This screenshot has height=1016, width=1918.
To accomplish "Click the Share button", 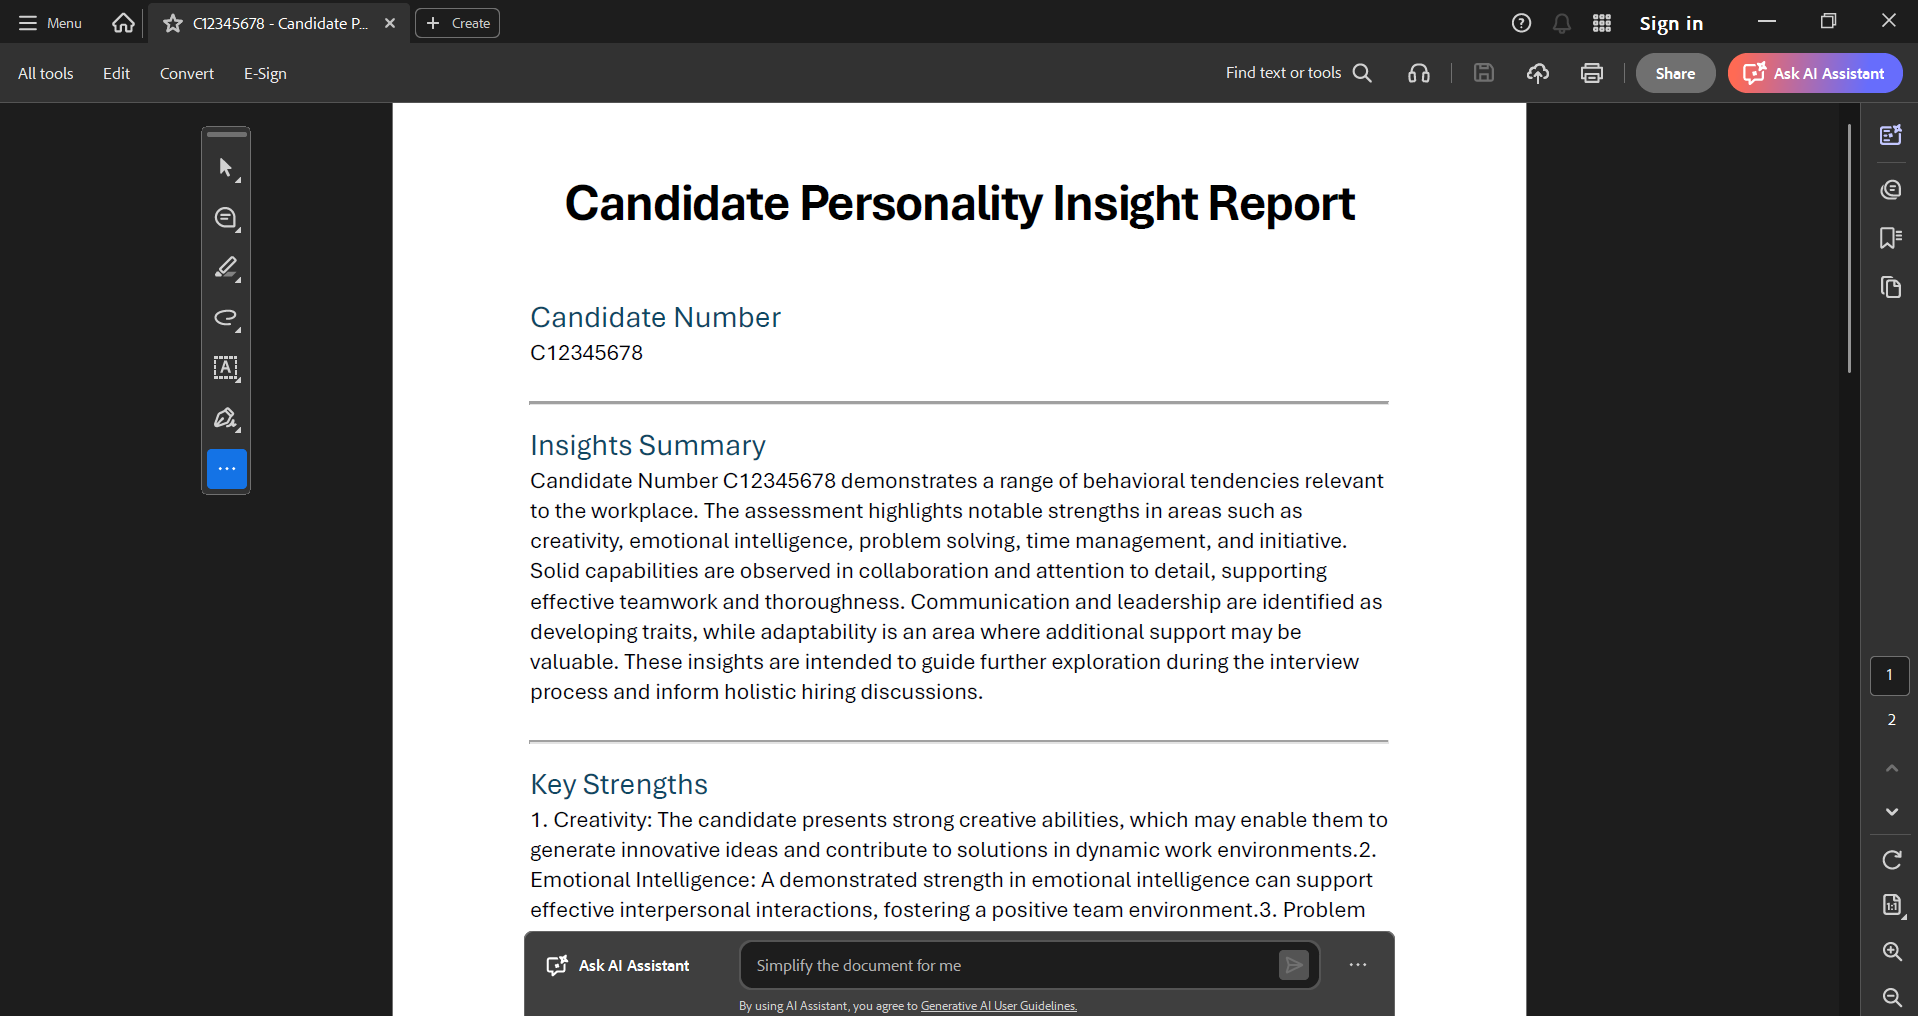I will (1675, 73).
